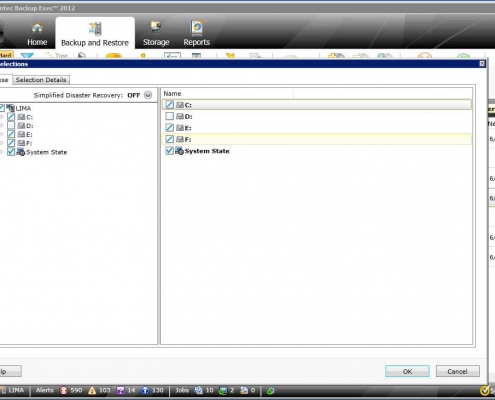Viewport: 495px width, 400px height.
Task: Click the OK button
Action: click(407, 371)
